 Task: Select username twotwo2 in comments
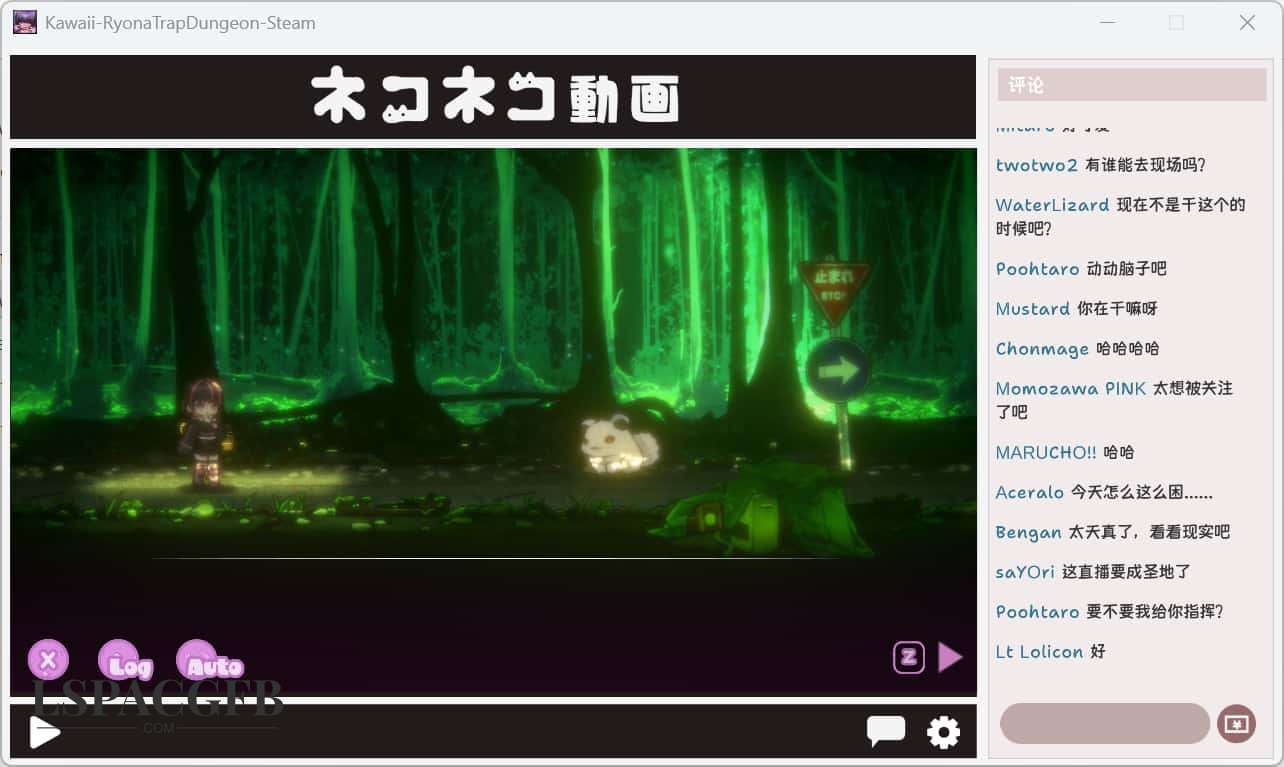tap(1036, 165)
